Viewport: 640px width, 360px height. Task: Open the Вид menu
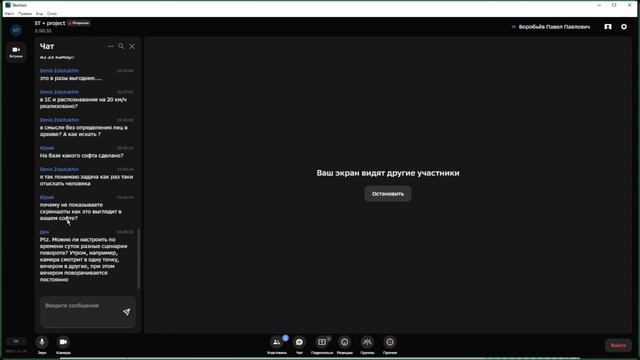(39, 13)
